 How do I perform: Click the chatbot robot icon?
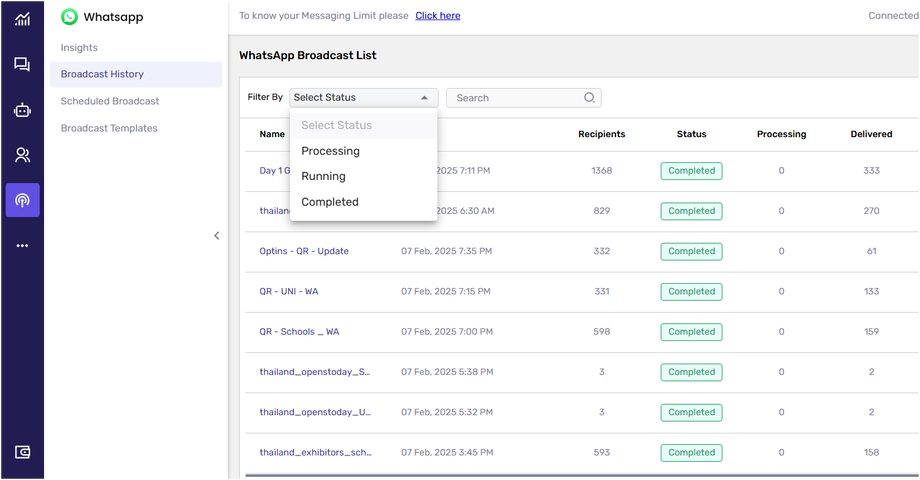[x=22, y=110]
